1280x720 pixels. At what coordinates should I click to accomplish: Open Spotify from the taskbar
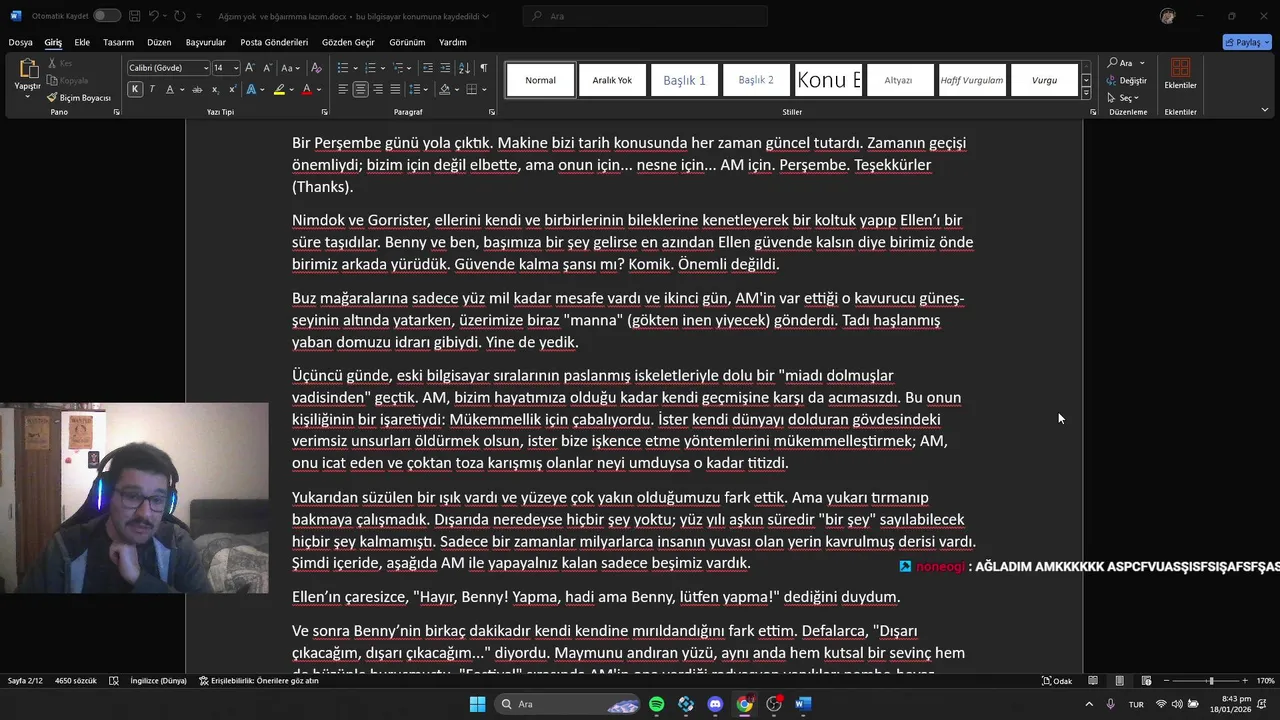(656, 704)
